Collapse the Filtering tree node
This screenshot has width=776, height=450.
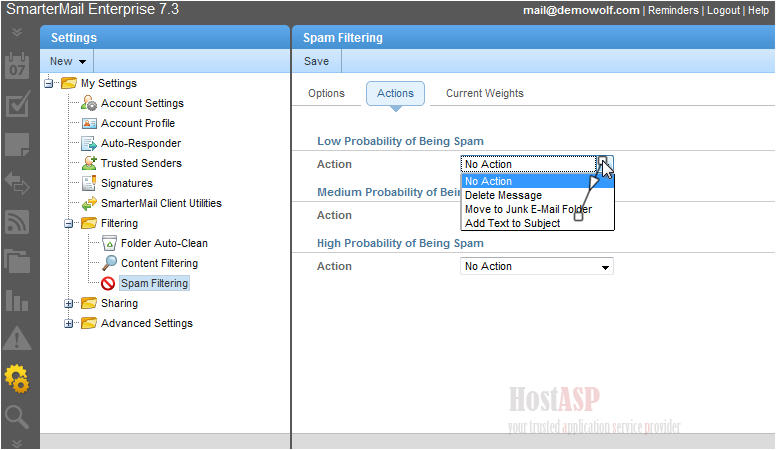coord(68,223)
